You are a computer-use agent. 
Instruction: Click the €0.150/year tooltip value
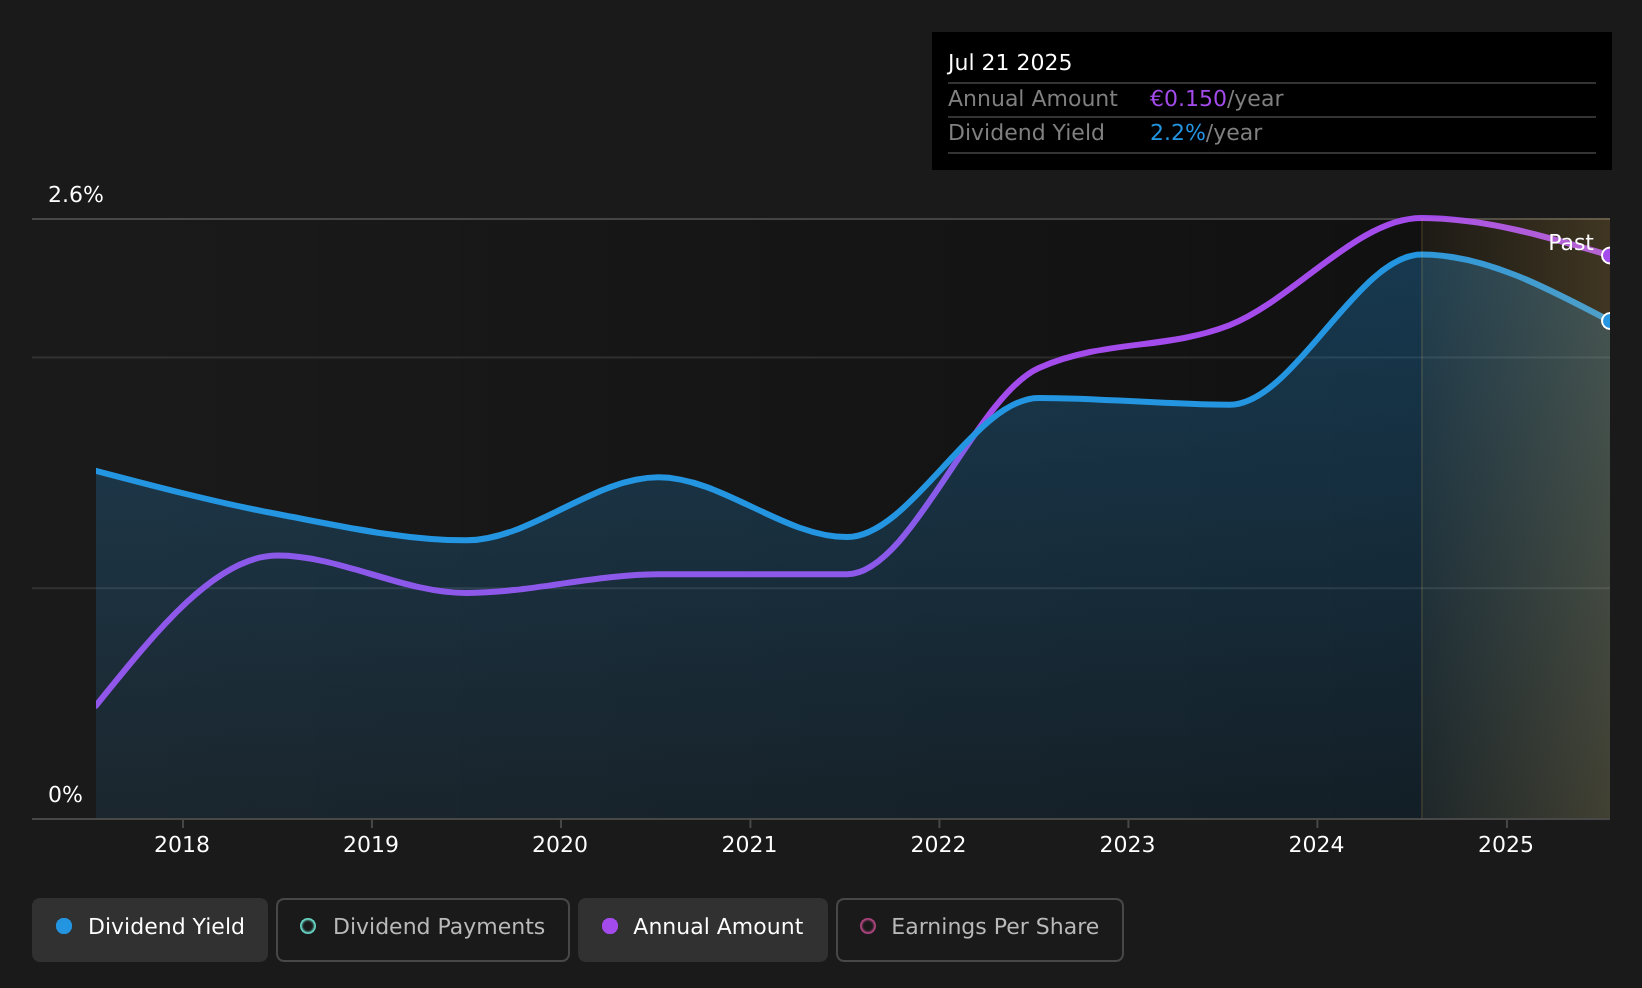(1216, 99)
